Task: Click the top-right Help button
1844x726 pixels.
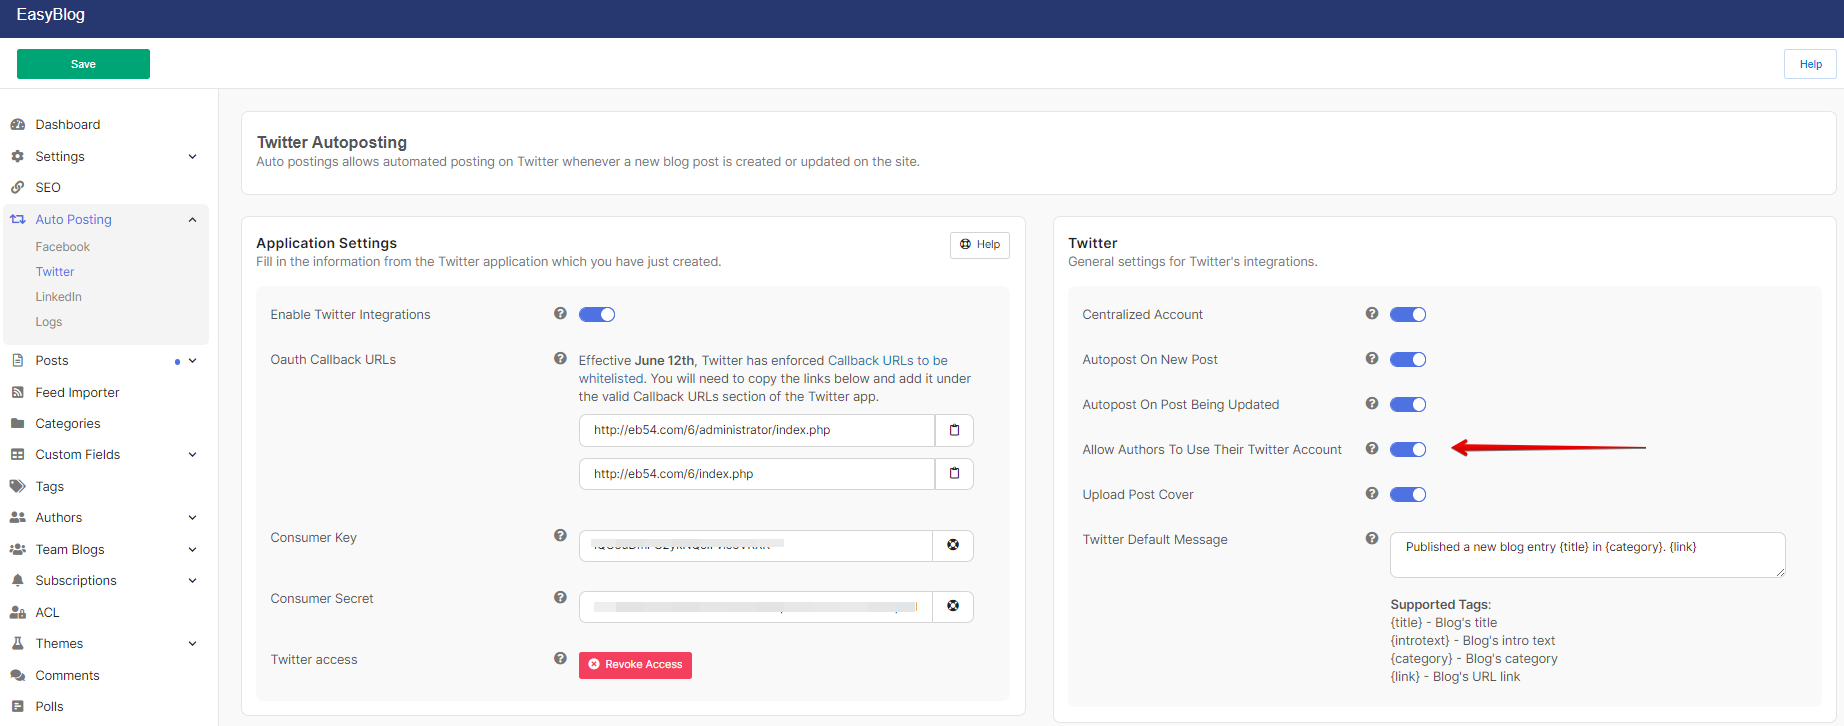Action: click(x=1810, y=64)
